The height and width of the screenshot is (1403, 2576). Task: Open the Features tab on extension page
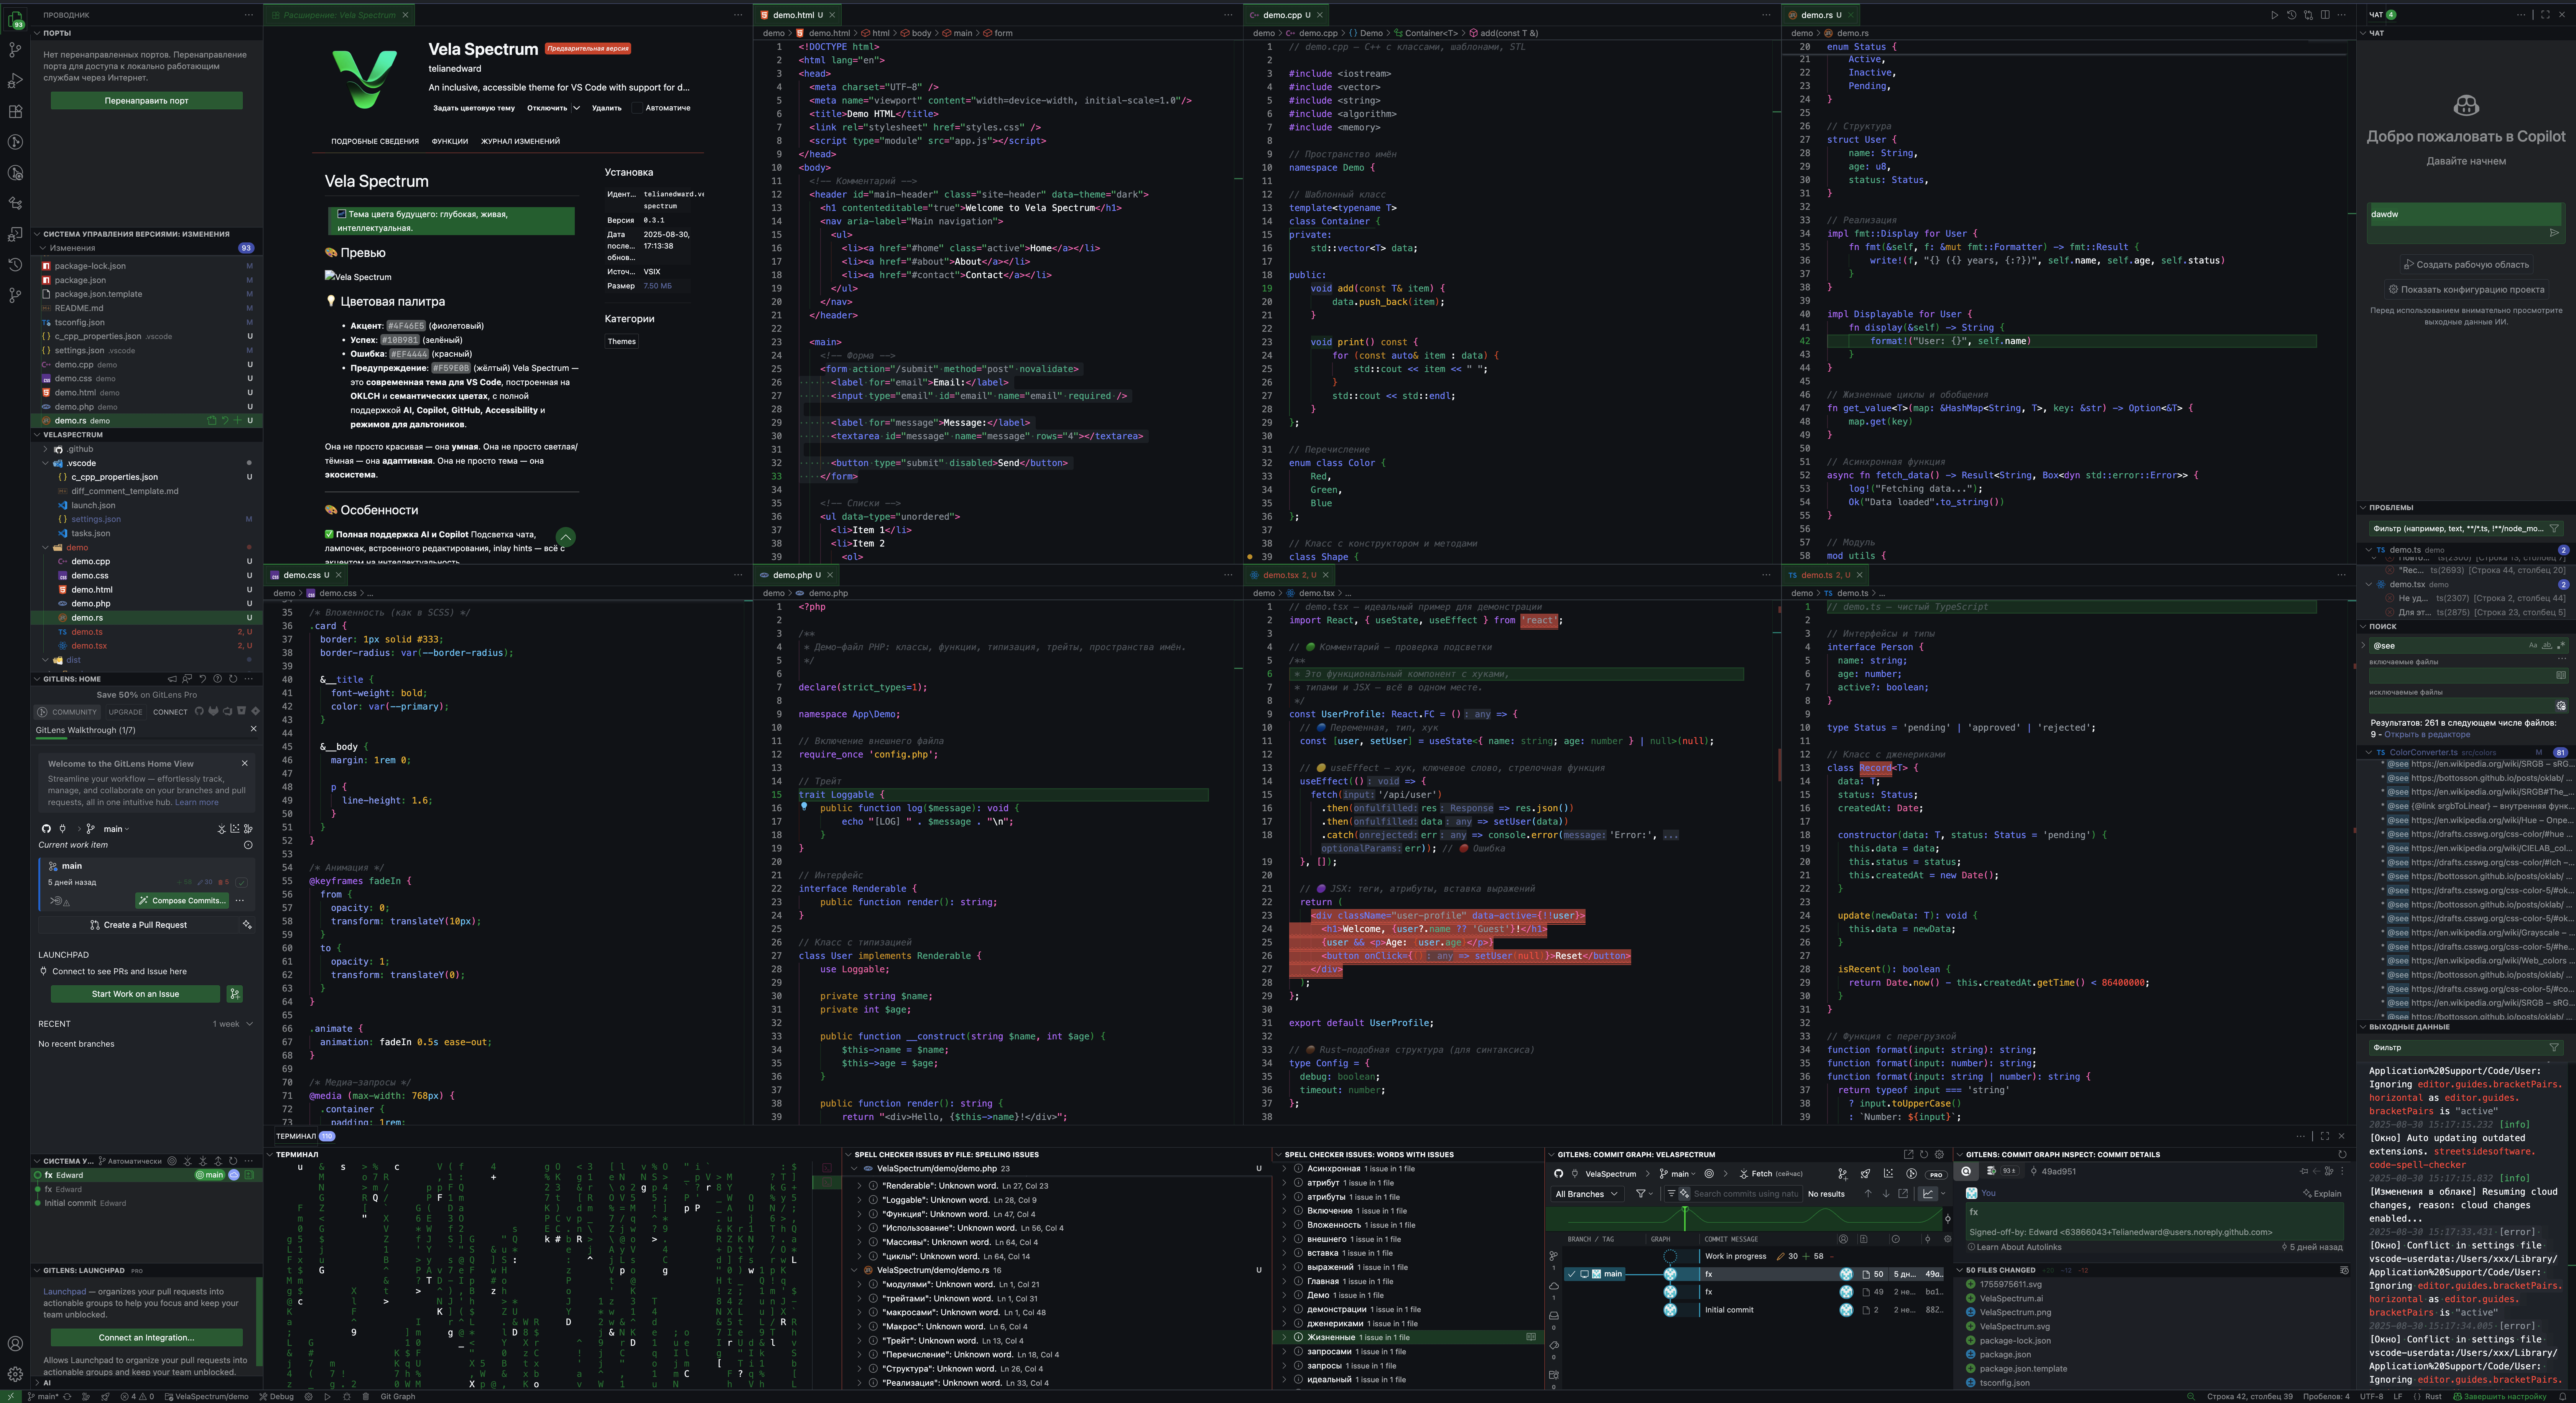click(x=450, y=141)
